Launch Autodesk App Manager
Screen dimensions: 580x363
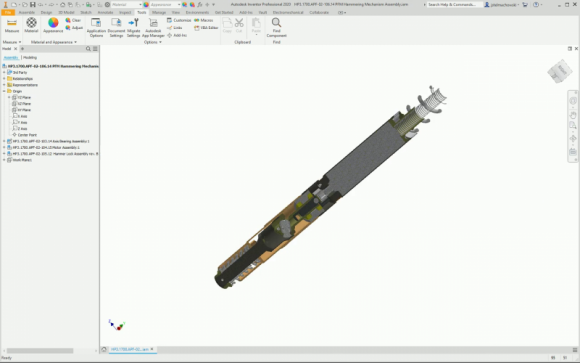coord(153,28)
